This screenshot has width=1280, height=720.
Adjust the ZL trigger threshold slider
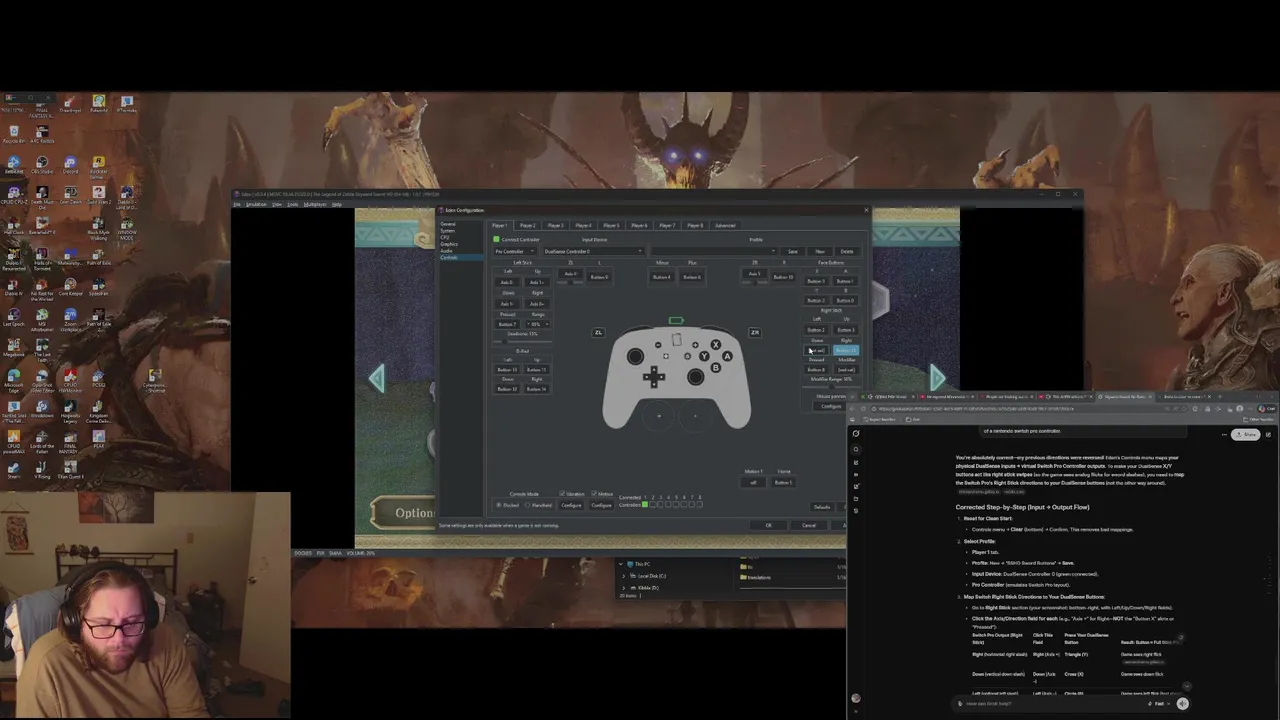[x=570, y=282]
